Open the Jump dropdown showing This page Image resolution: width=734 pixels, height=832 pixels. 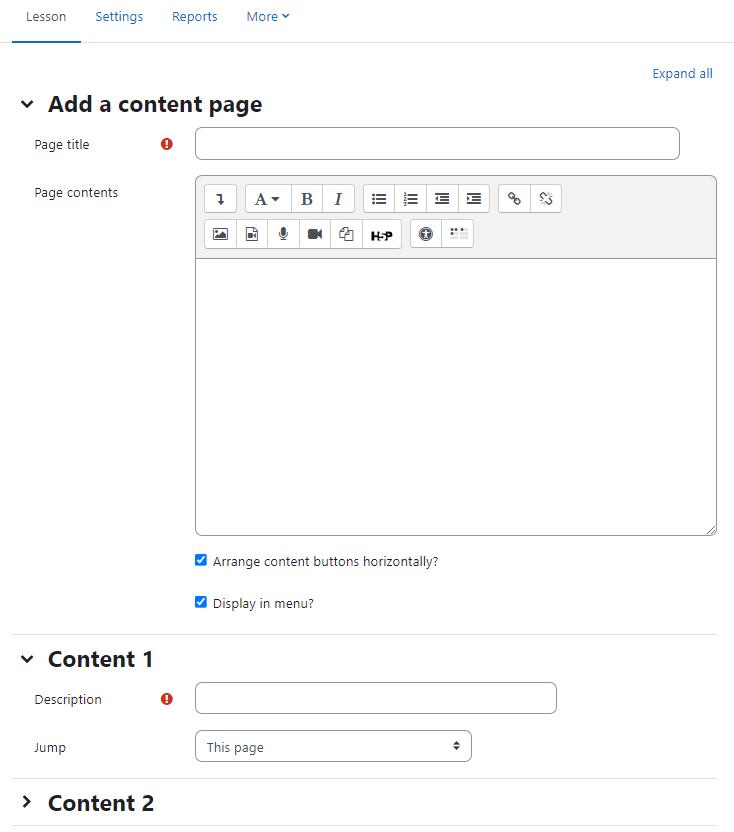pos(333,746)
